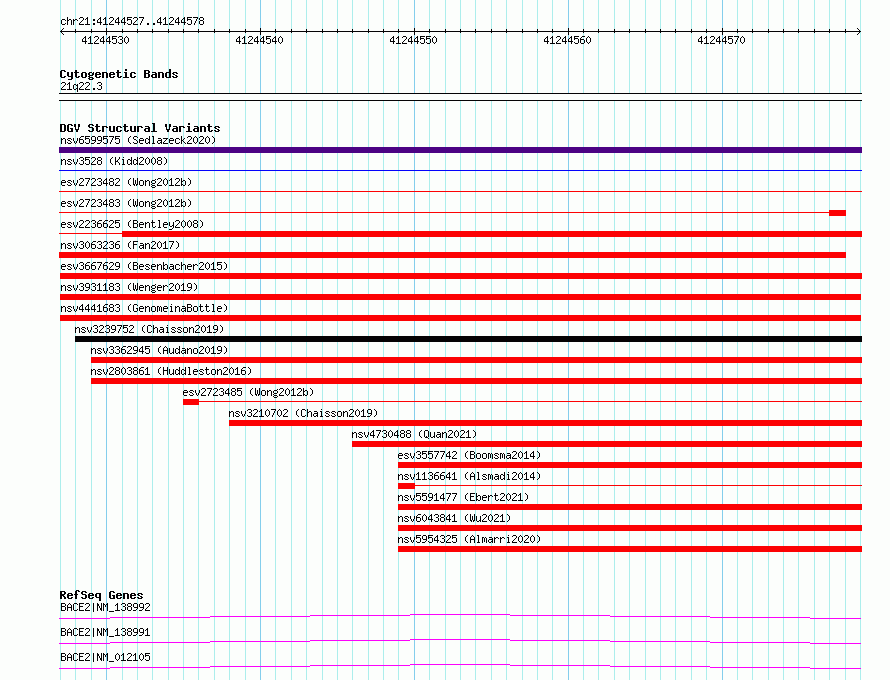Click the chr21:41244527..41244578 region label
This screenshot has height=680, width=890.
click(x=132, y=22)
